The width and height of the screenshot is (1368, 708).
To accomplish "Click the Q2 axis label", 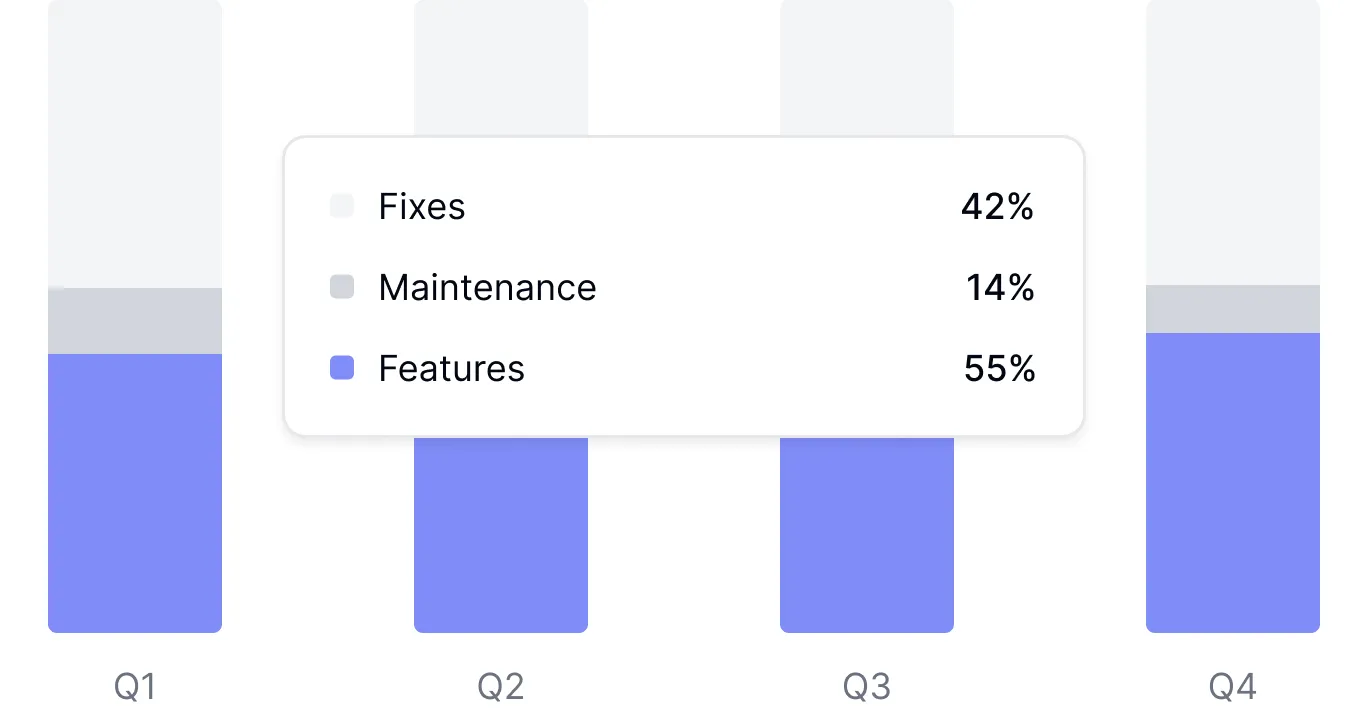I will coord(501,687).
